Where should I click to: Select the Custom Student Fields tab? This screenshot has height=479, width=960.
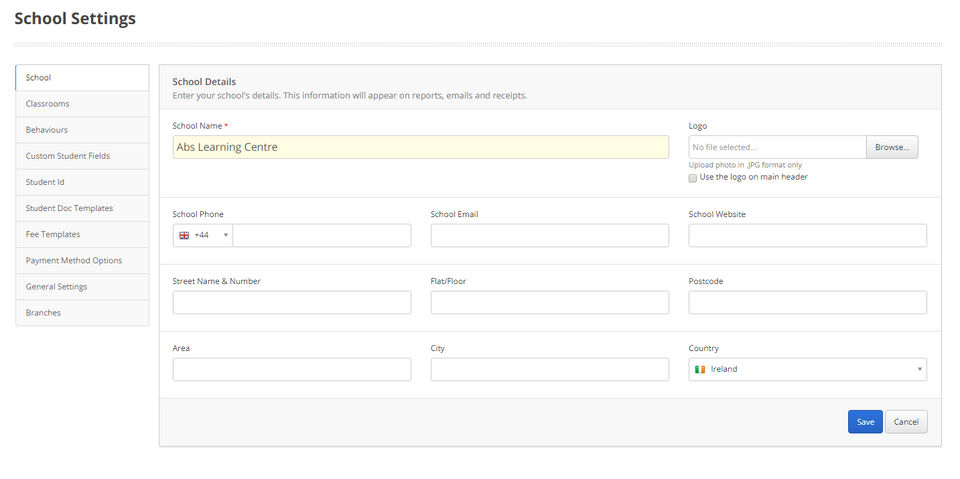pos(82,156)
